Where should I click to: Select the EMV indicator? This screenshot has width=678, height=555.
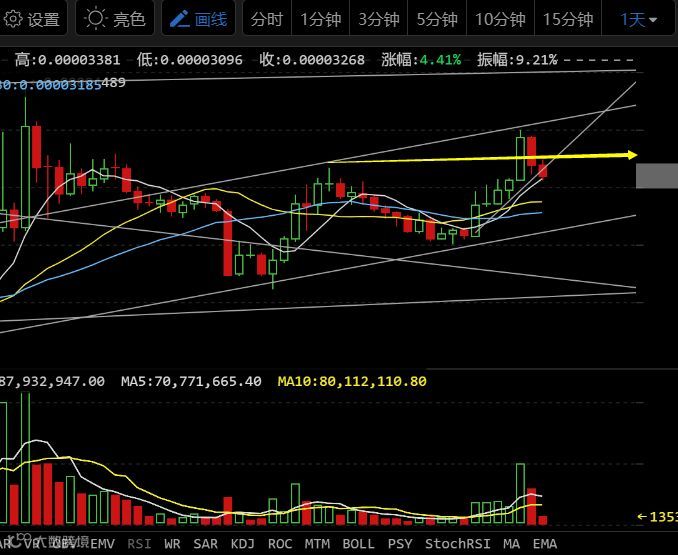102,543
